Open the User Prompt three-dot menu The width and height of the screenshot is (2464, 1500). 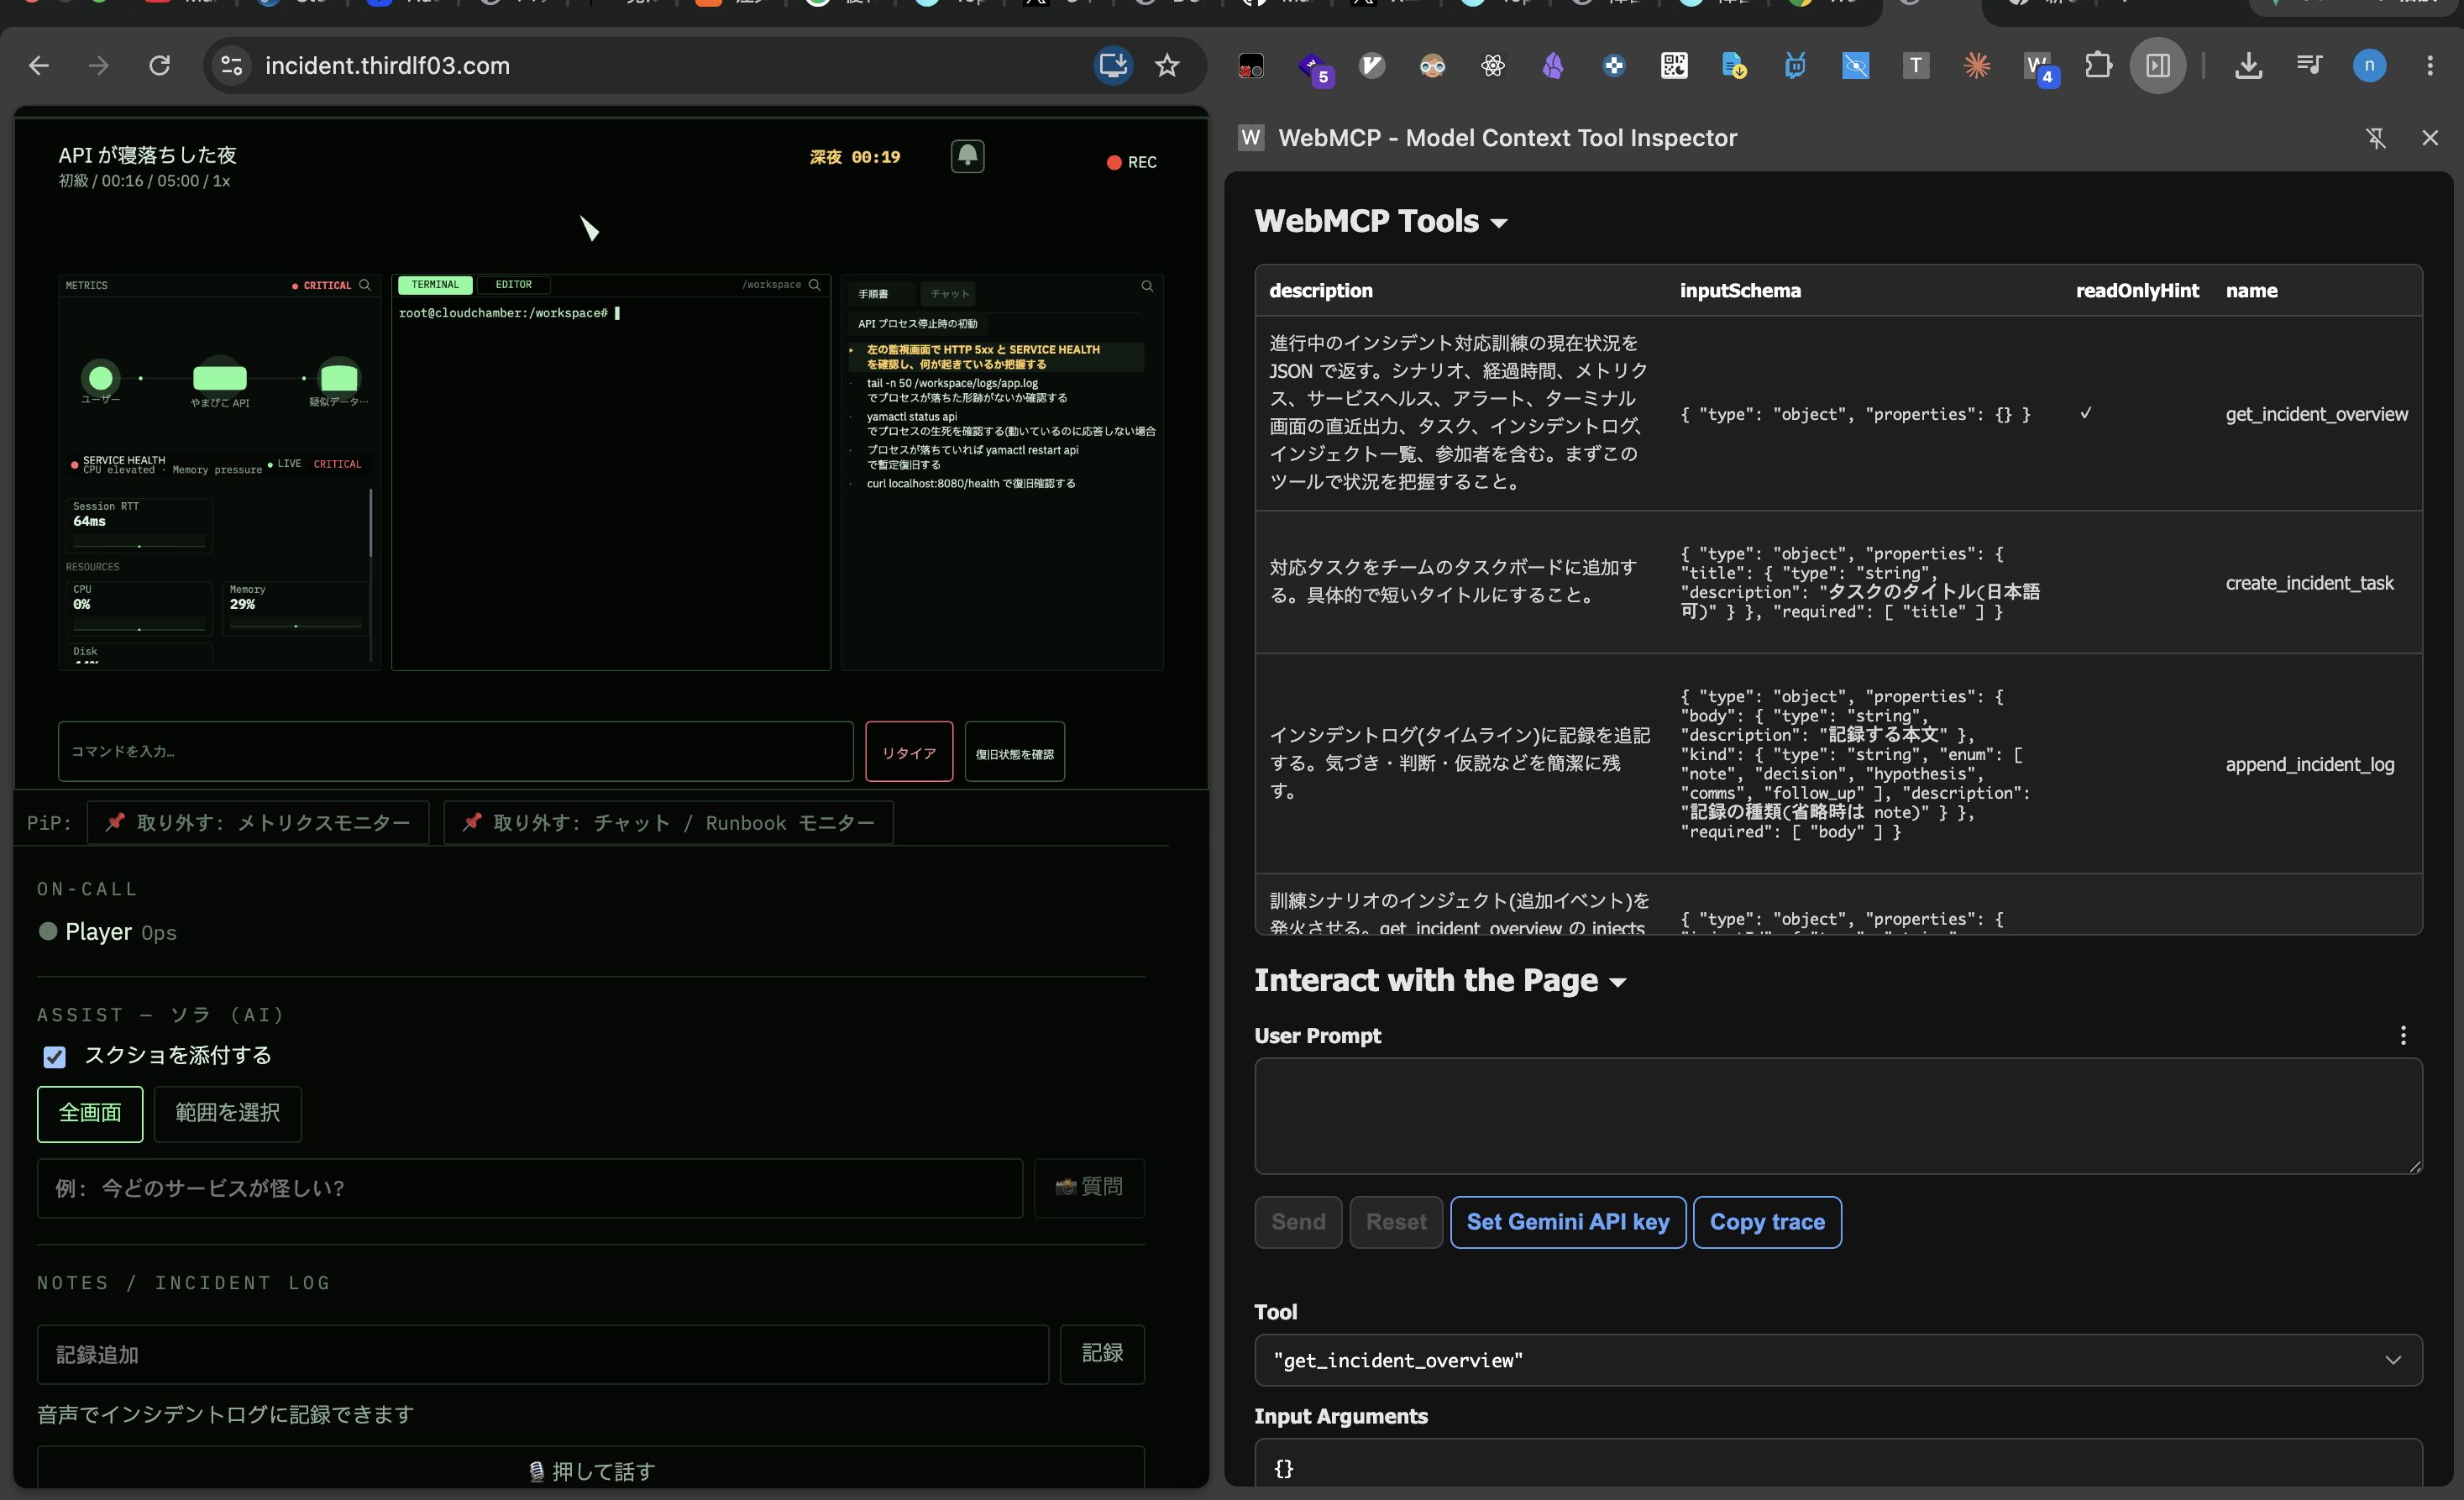[x=2403, y=1035]
